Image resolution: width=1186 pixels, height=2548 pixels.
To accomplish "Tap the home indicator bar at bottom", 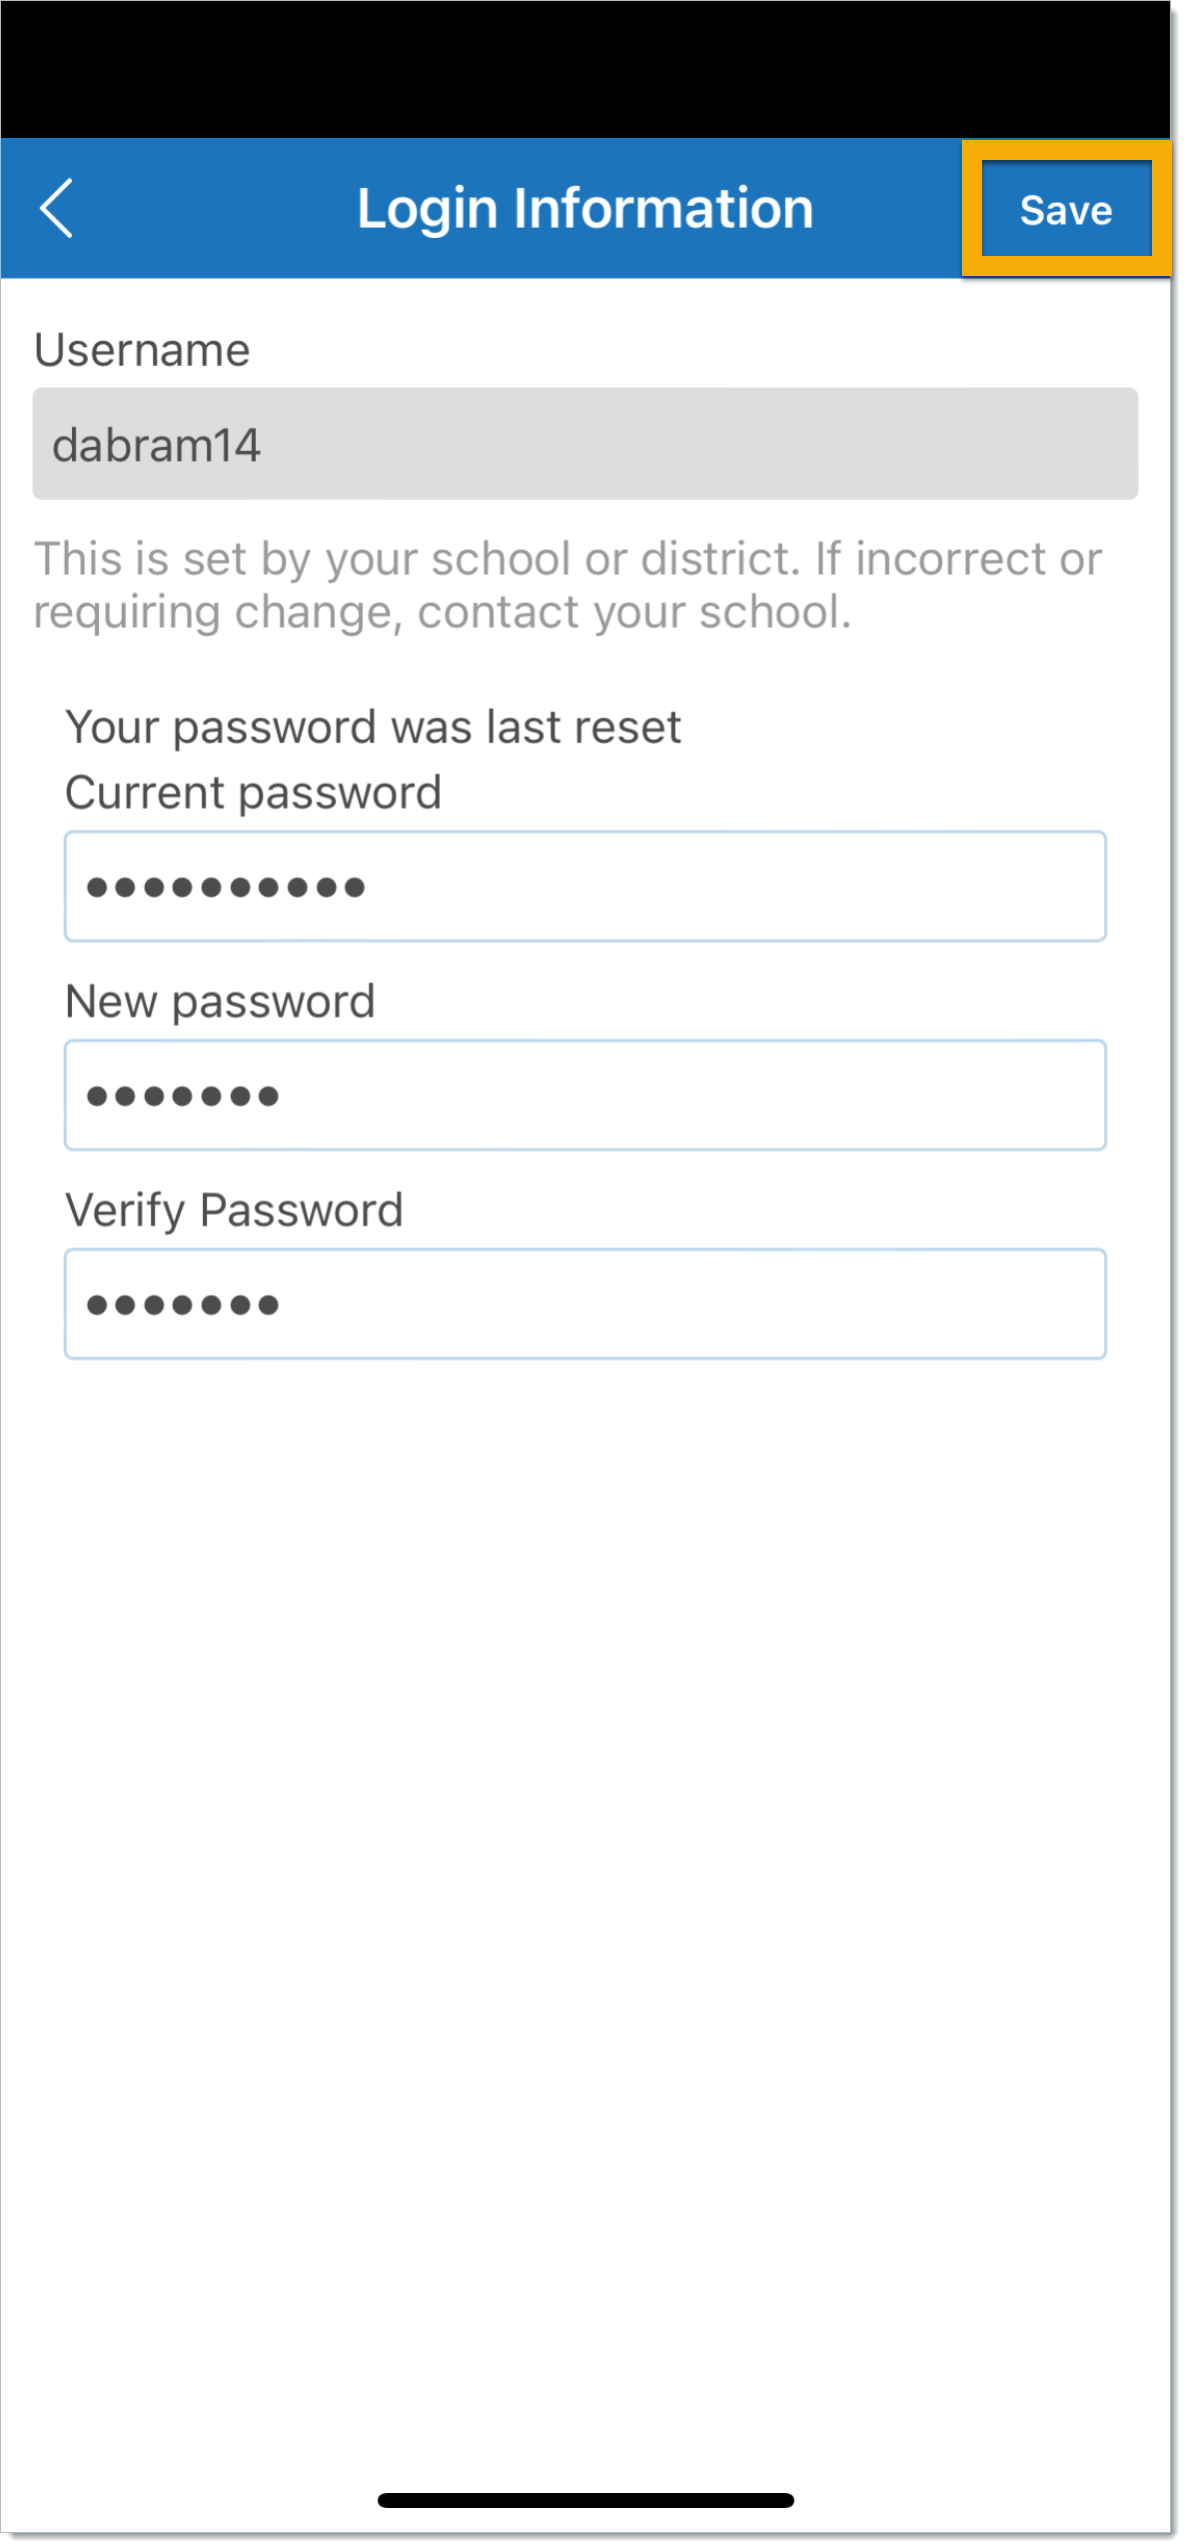I will 585,2500.
